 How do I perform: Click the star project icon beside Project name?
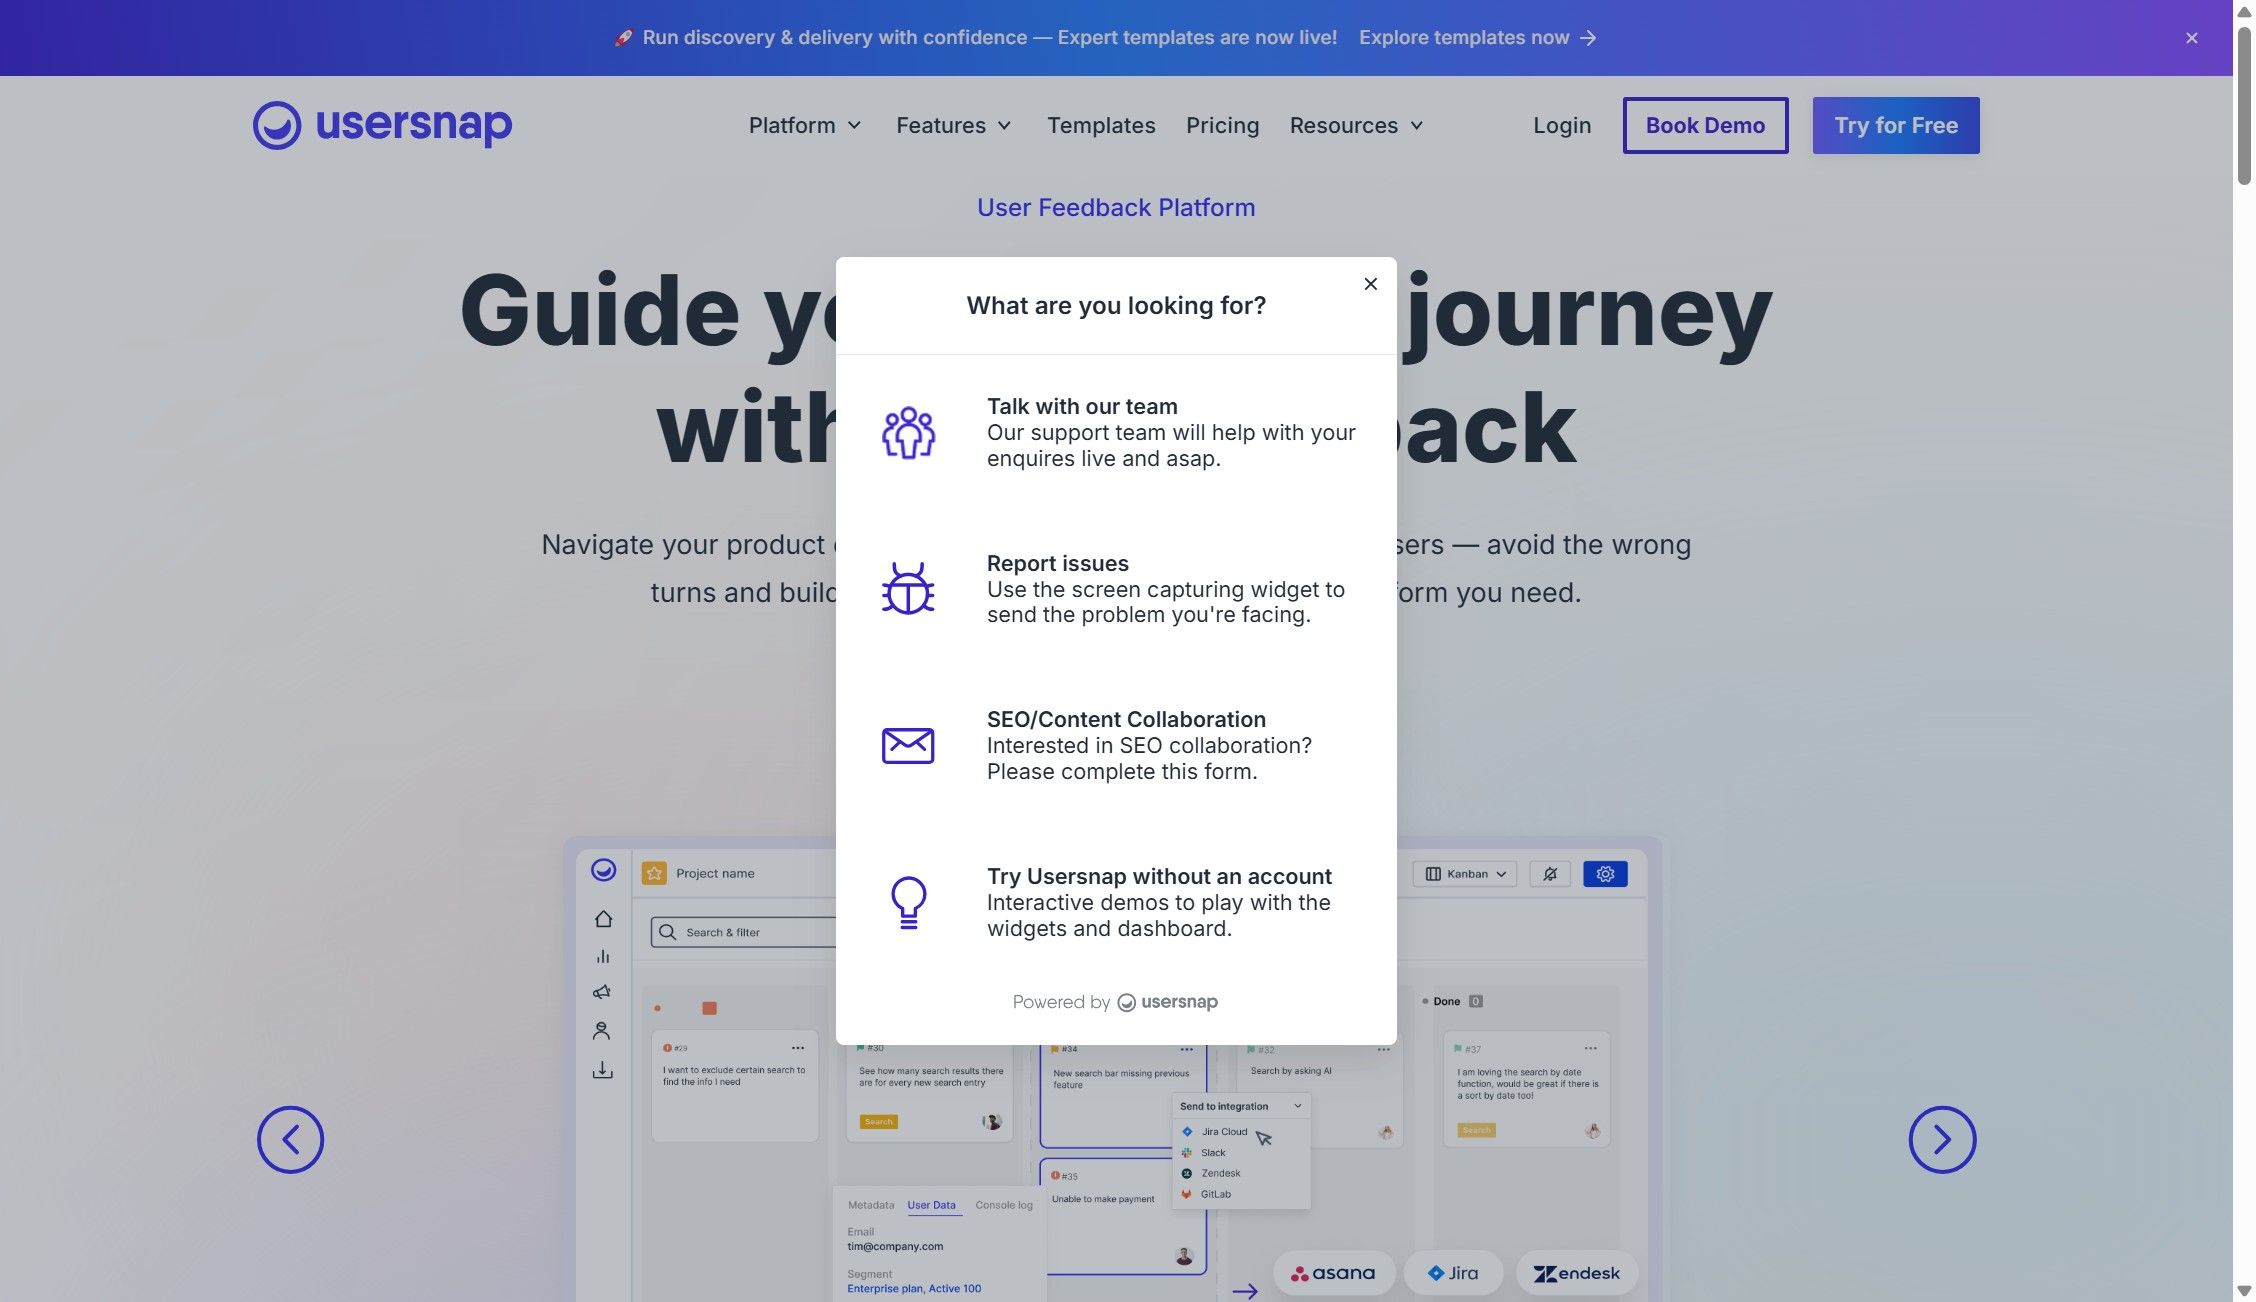pos(654,873)
